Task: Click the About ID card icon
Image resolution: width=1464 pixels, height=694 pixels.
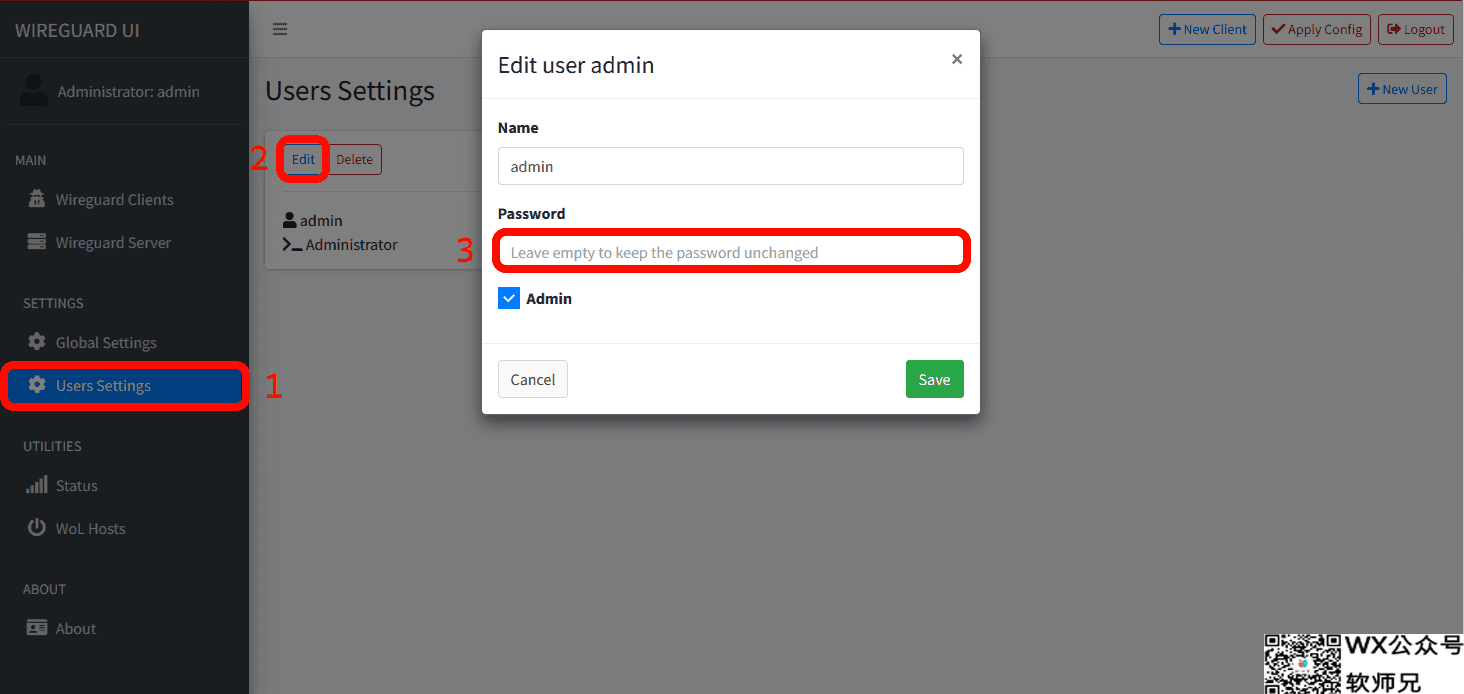Action: tap(37, 628)
